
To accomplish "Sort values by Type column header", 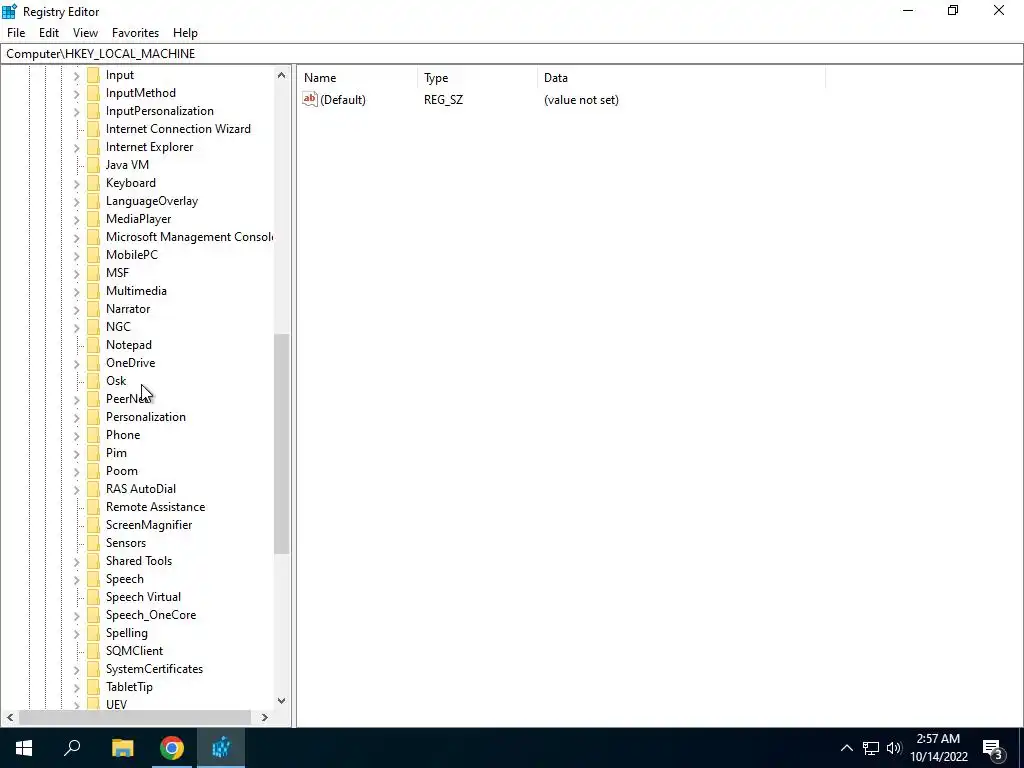I will tap(477, 78).
